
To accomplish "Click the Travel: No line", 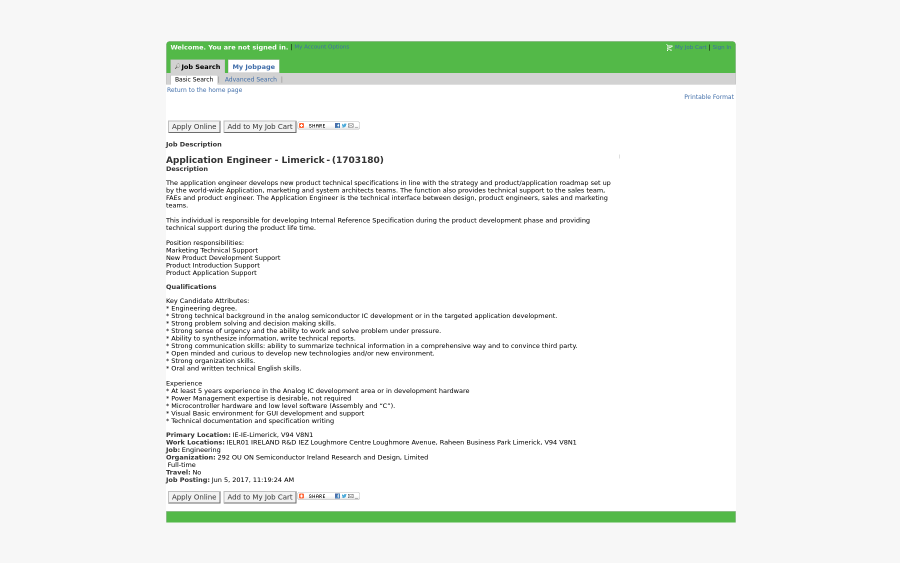I will [184, 472].
